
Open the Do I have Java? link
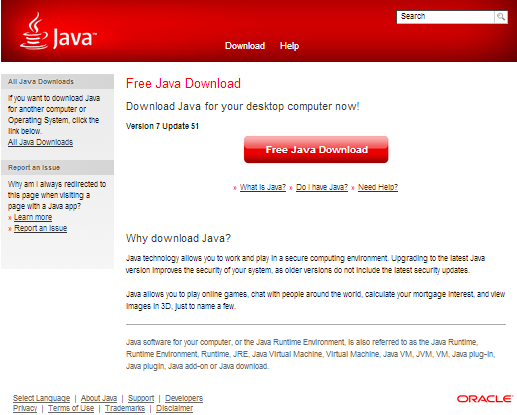(x=322, y=187)
